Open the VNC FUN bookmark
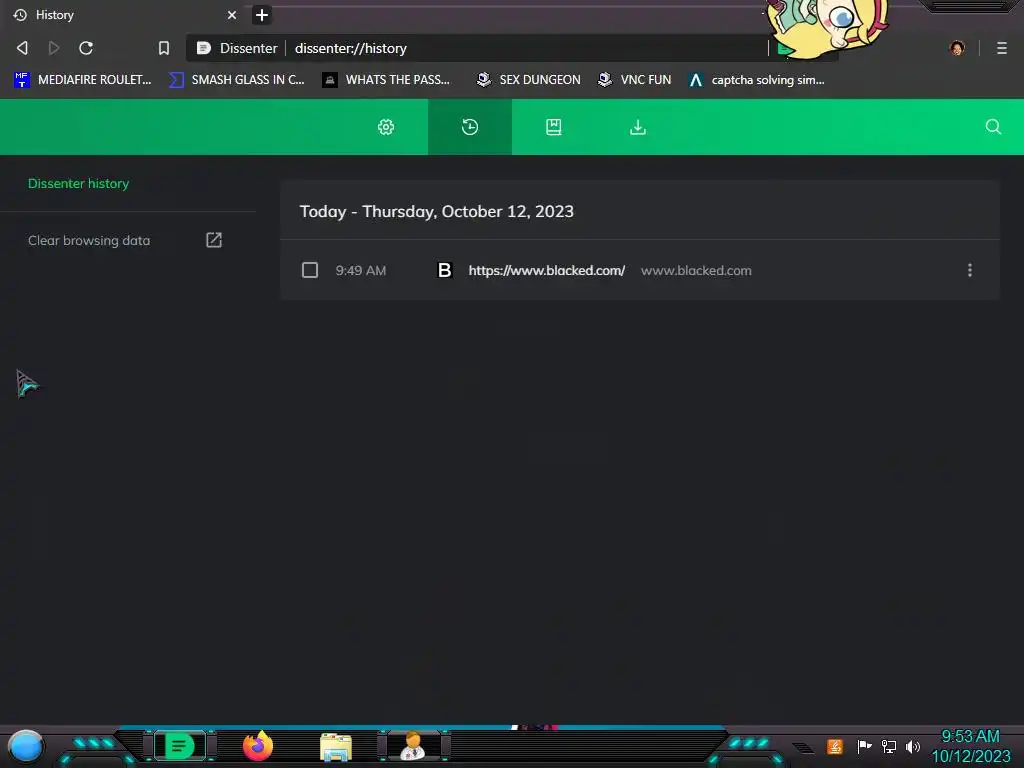The width and height of the screenshot is (1024, 768). pos(635,80)
